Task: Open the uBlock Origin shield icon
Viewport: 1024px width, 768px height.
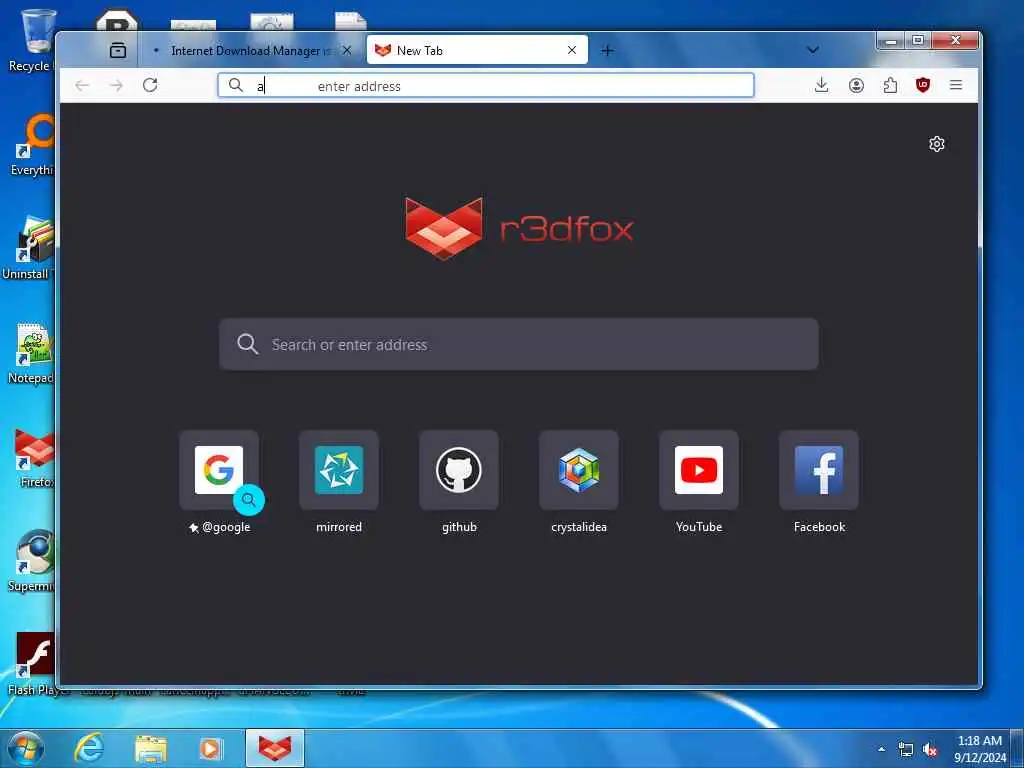Action: pyautogui.click(x=923, y=85)
